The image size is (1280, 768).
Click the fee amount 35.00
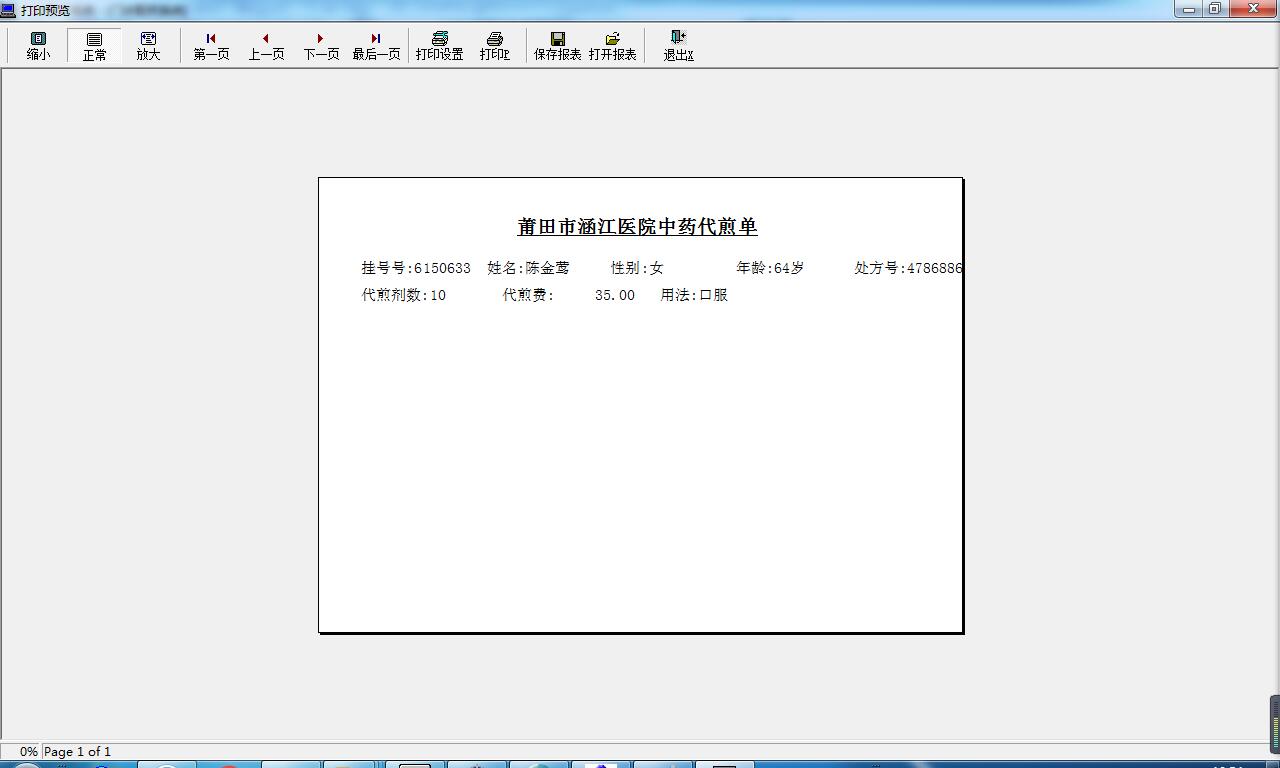coord(615,295)
